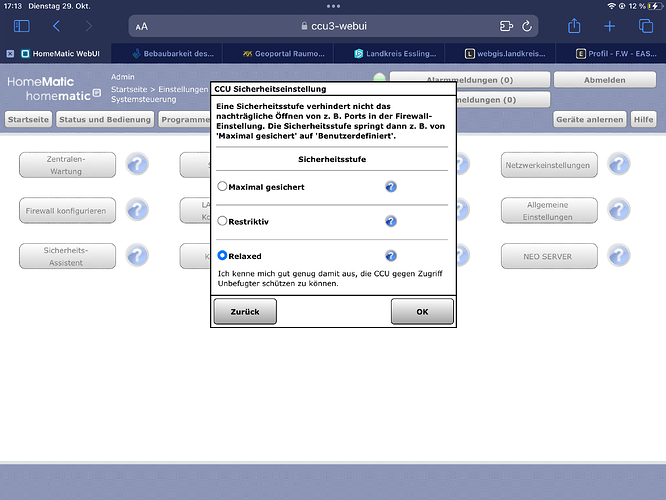Click help icon next to Restriktiv option
The width and height of the screenshot is (666, 500).
[391, 221]
